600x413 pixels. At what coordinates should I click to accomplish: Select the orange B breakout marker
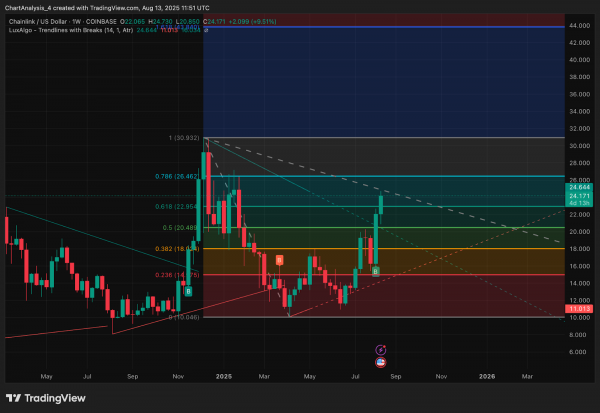point(279,260)
